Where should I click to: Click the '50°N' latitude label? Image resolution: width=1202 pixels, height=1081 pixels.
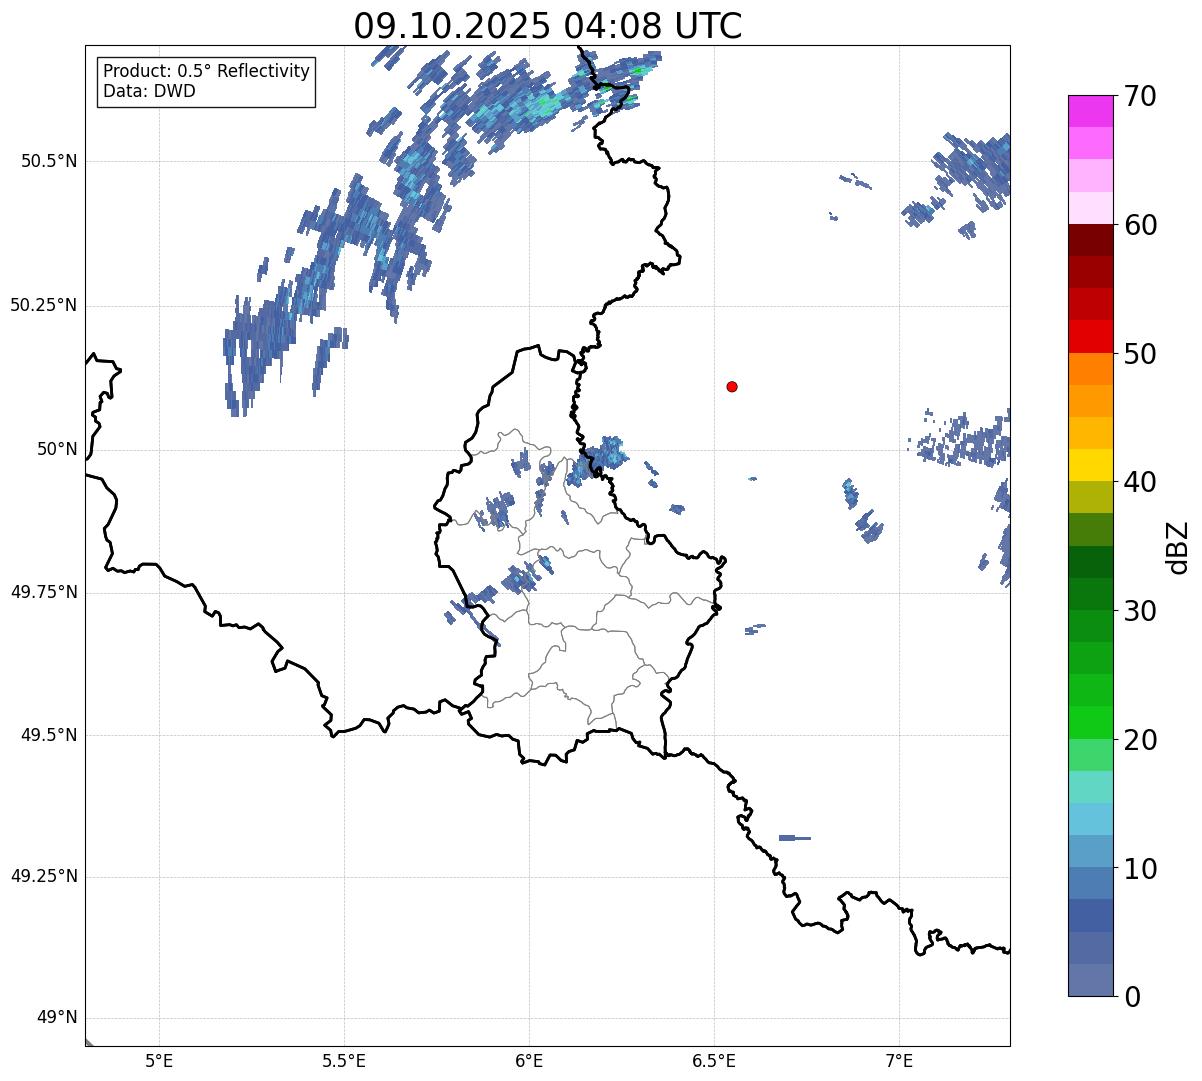[57, 449]
